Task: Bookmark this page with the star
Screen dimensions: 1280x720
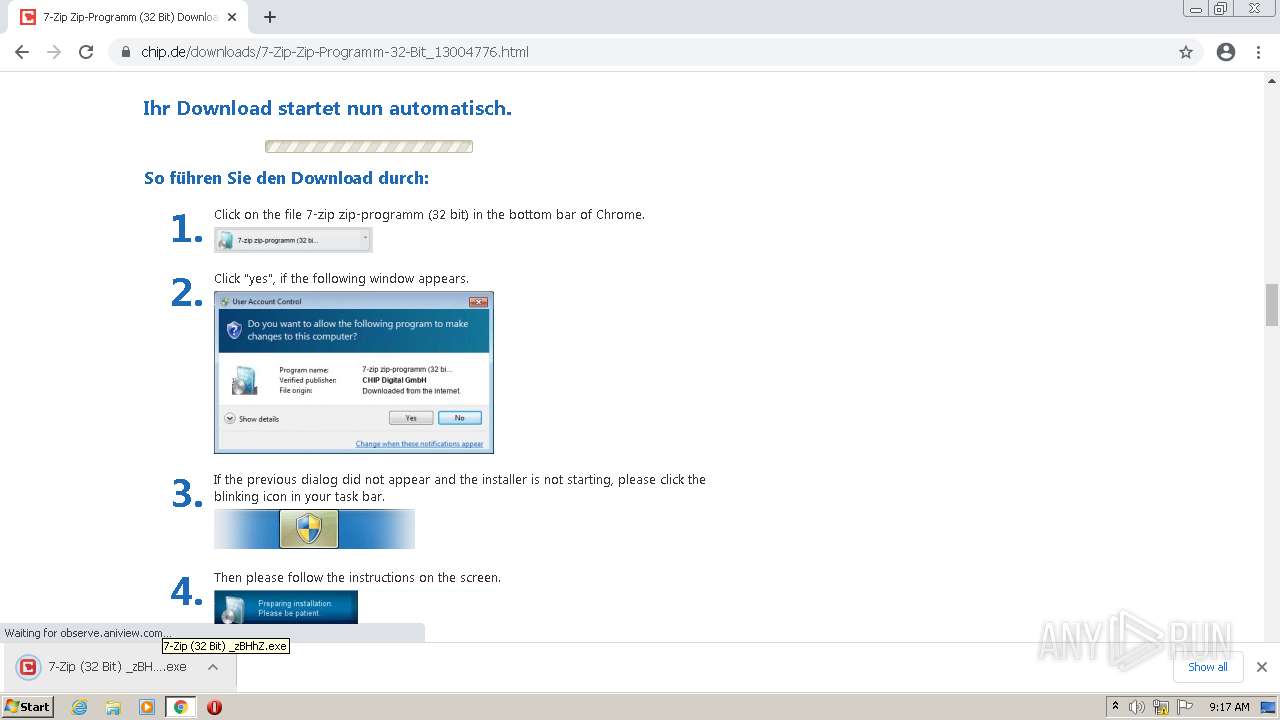Action: pos(1186,52)
